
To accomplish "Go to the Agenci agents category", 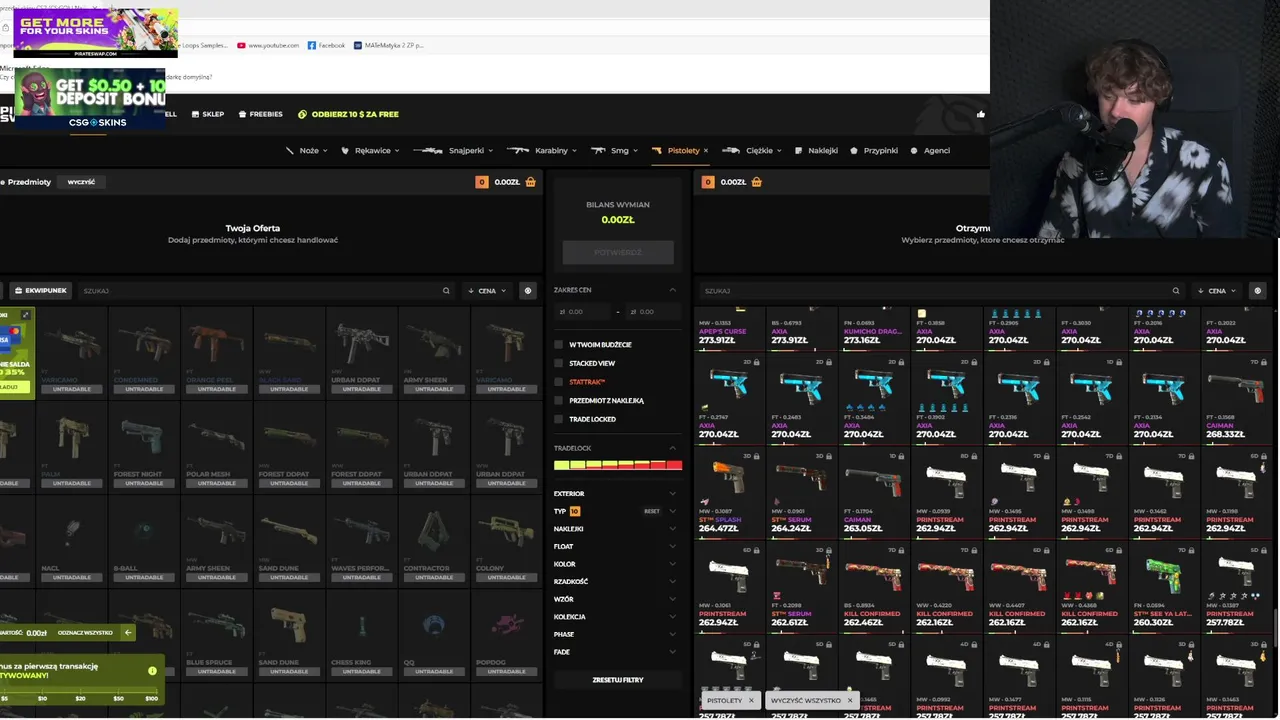I will click(x=930, y=151).
